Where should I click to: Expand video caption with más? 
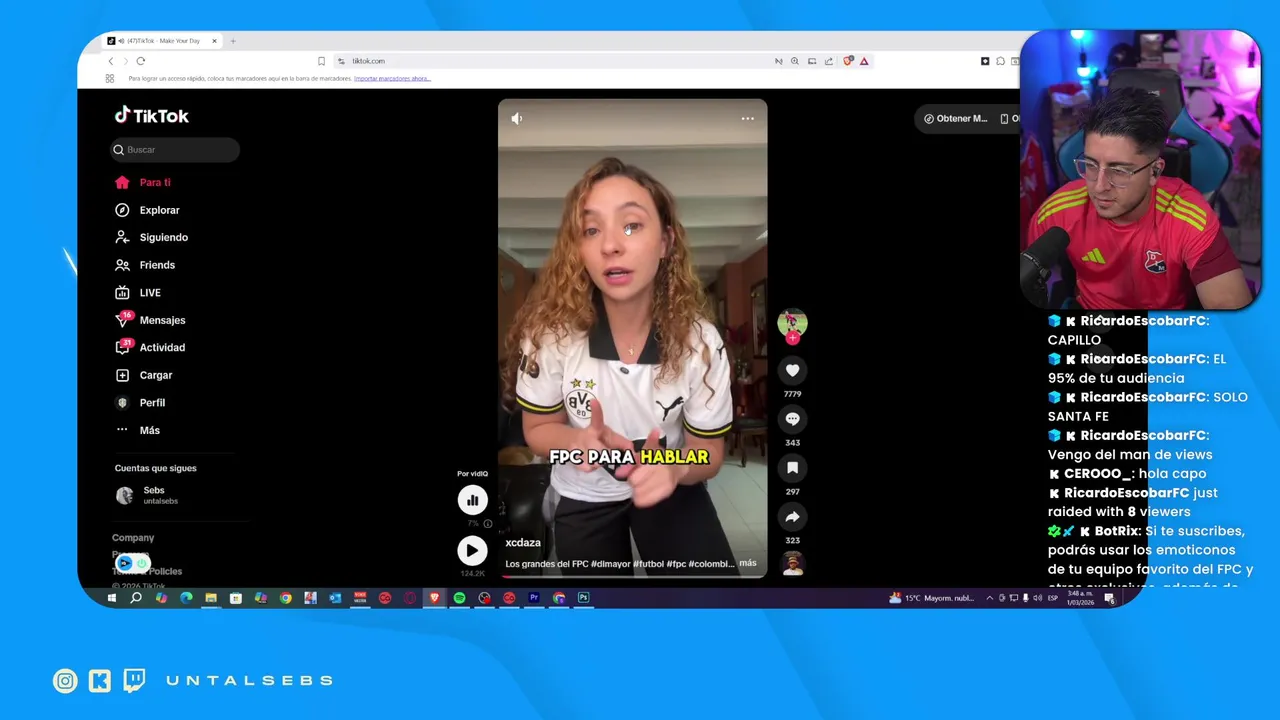[748, 563]
